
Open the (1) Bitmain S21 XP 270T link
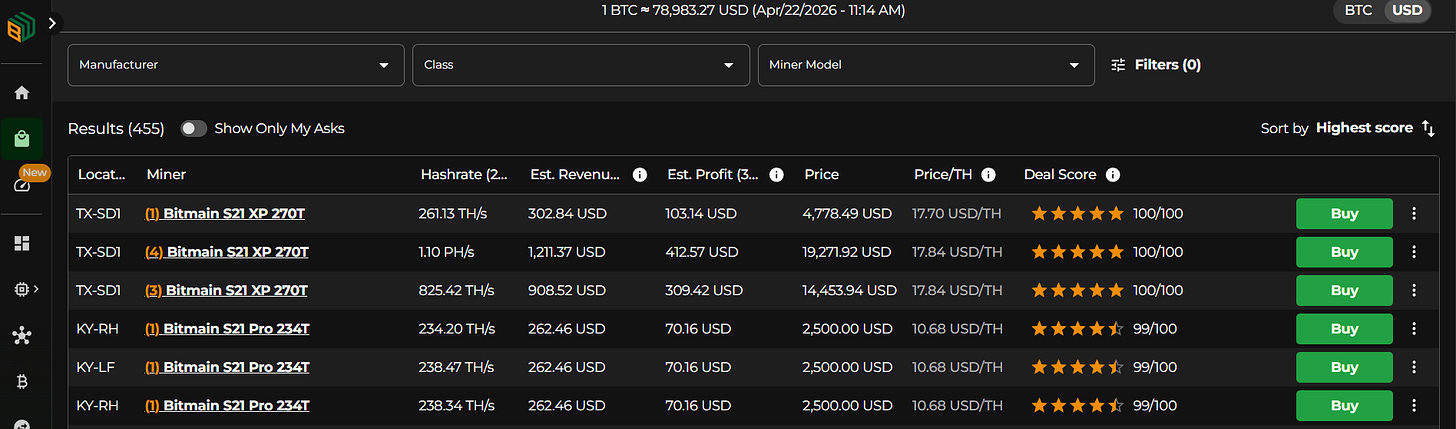227,213
